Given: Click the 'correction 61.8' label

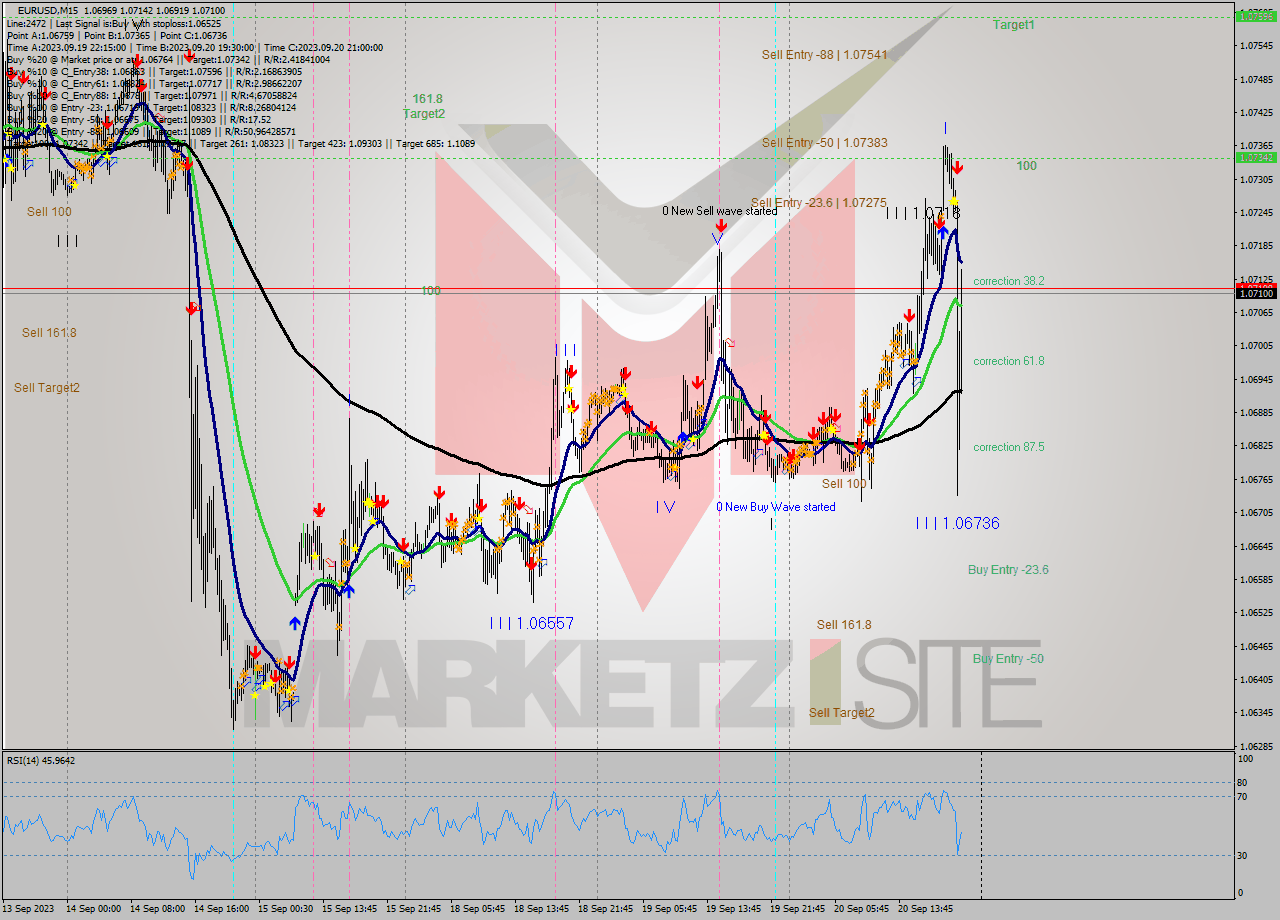Looking at the screenshot, I should tap(1009, 361).
